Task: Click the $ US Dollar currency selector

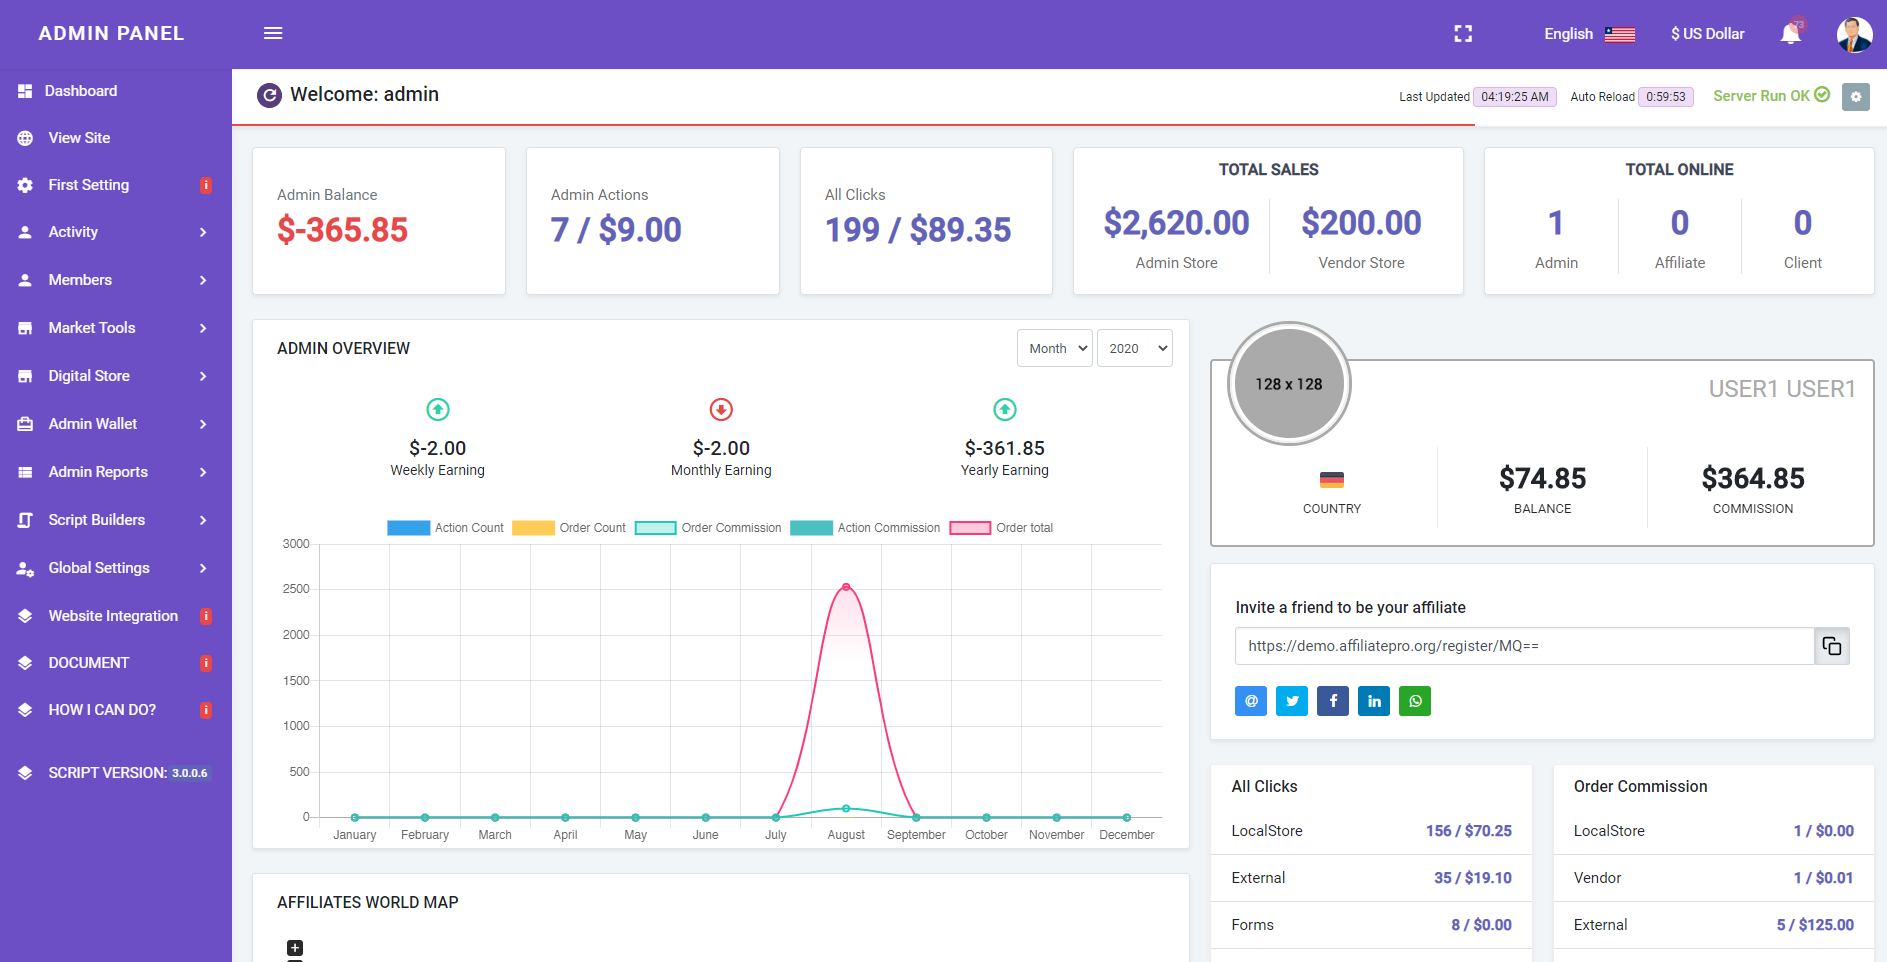Action: coord(1707,34)
